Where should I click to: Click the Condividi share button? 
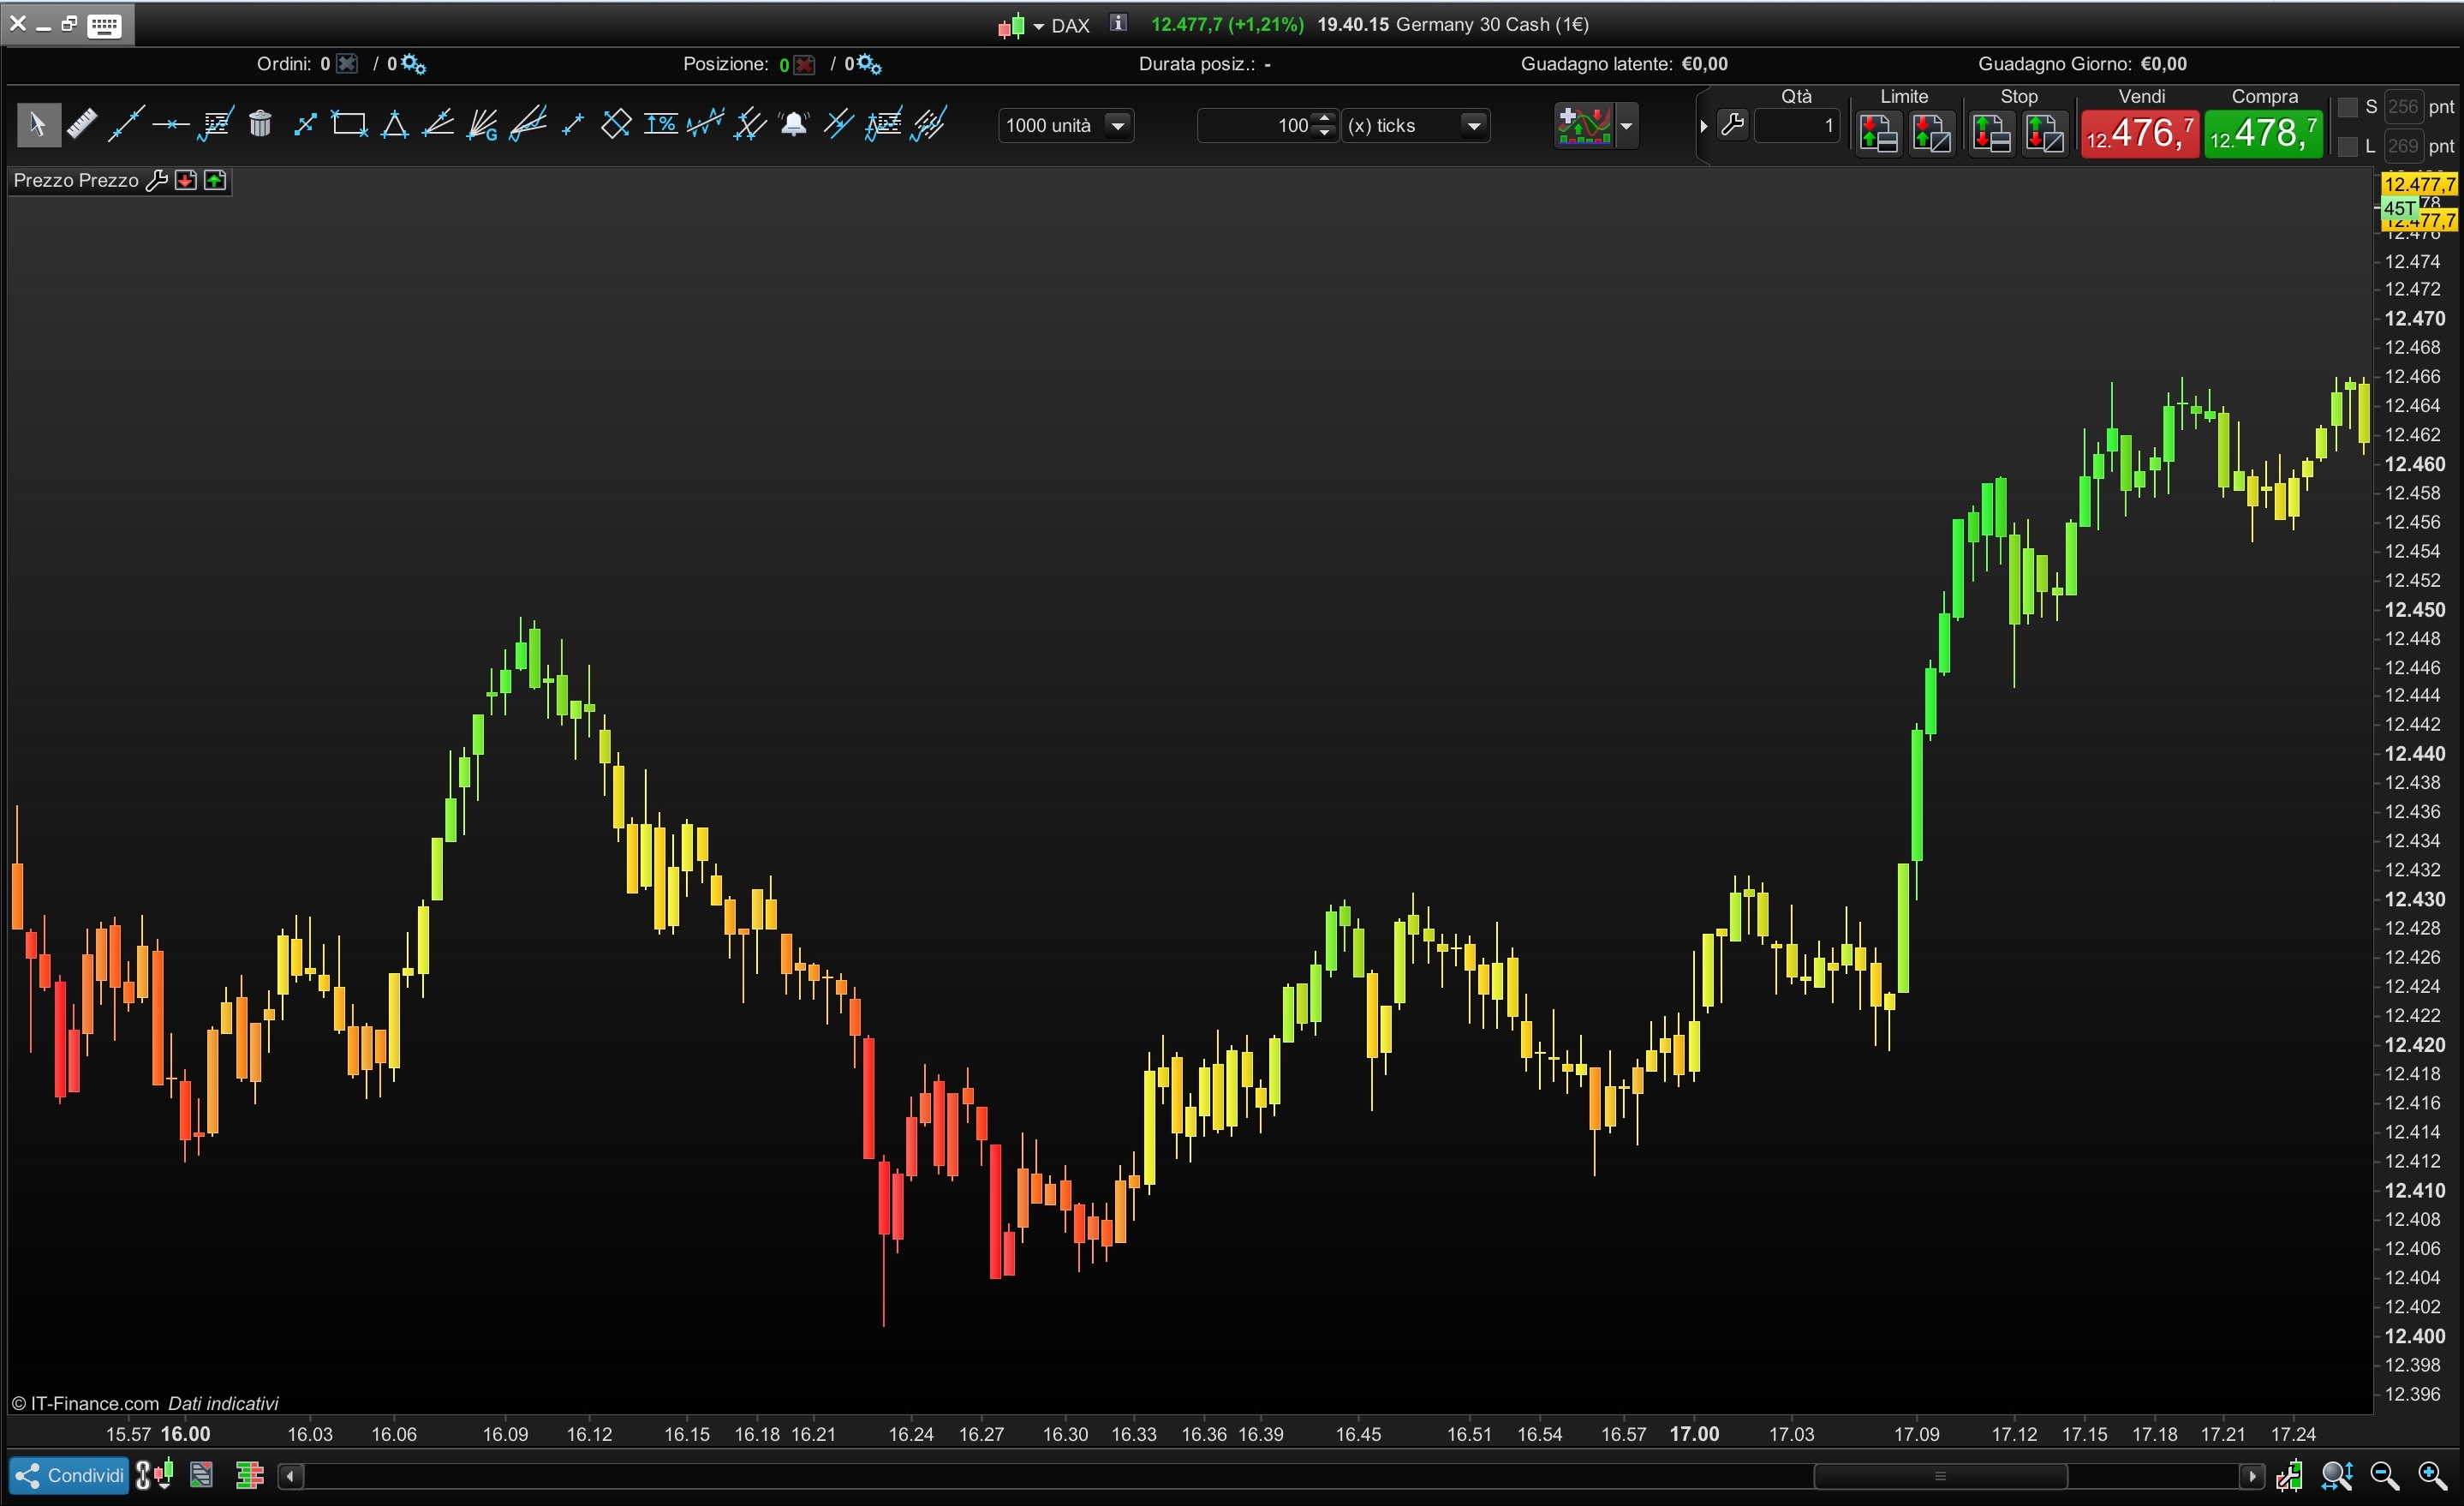tap(69, 1475)
